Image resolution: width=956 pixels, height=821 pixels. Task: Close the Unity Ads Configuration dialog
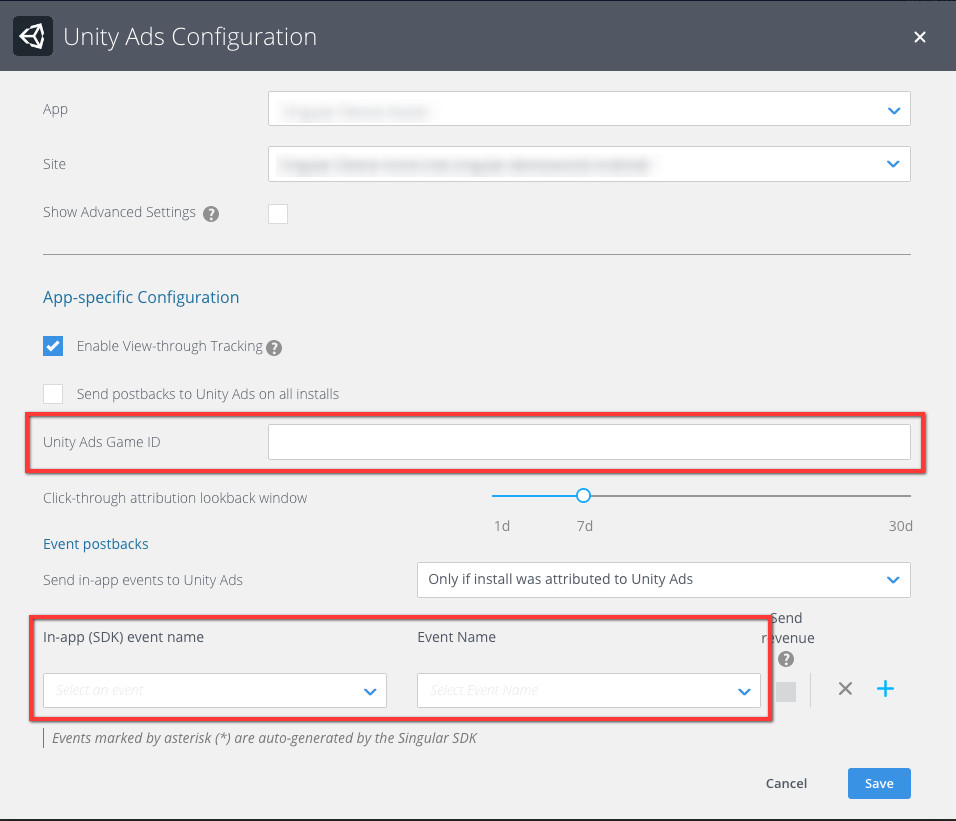tap(919, 37)
